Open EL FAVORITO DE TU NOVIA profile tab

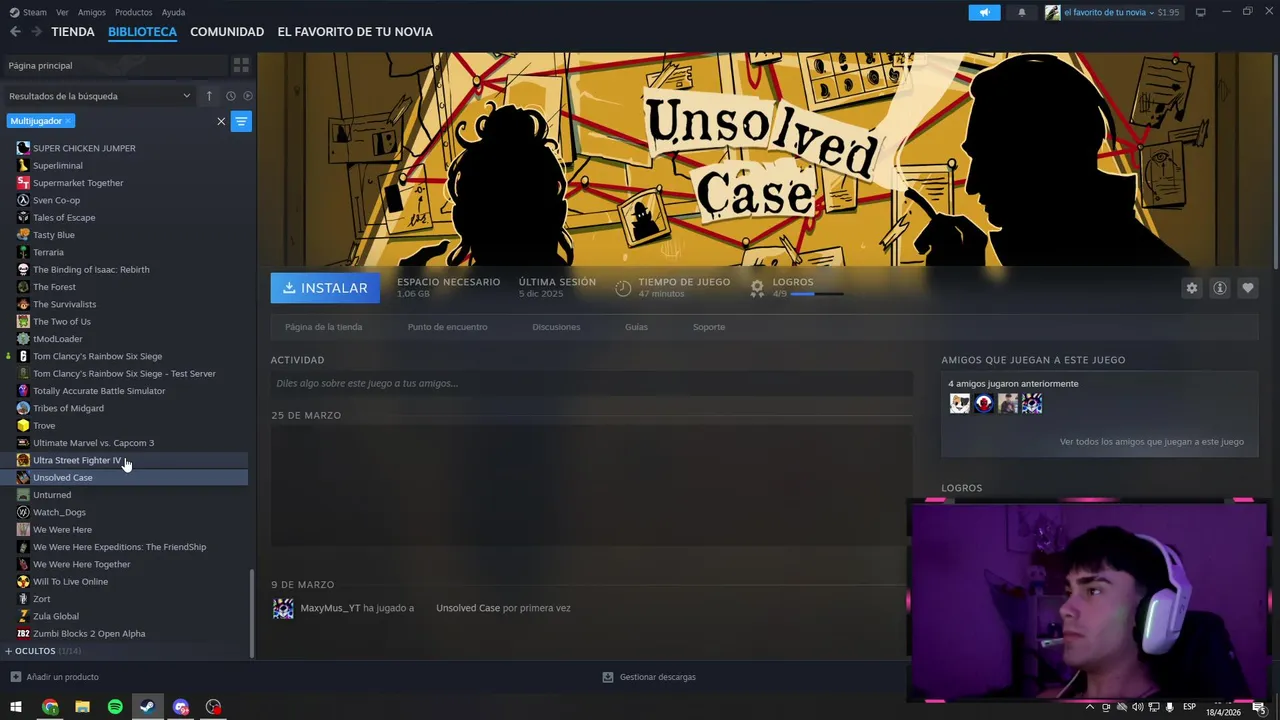click(x=355, y=32)
